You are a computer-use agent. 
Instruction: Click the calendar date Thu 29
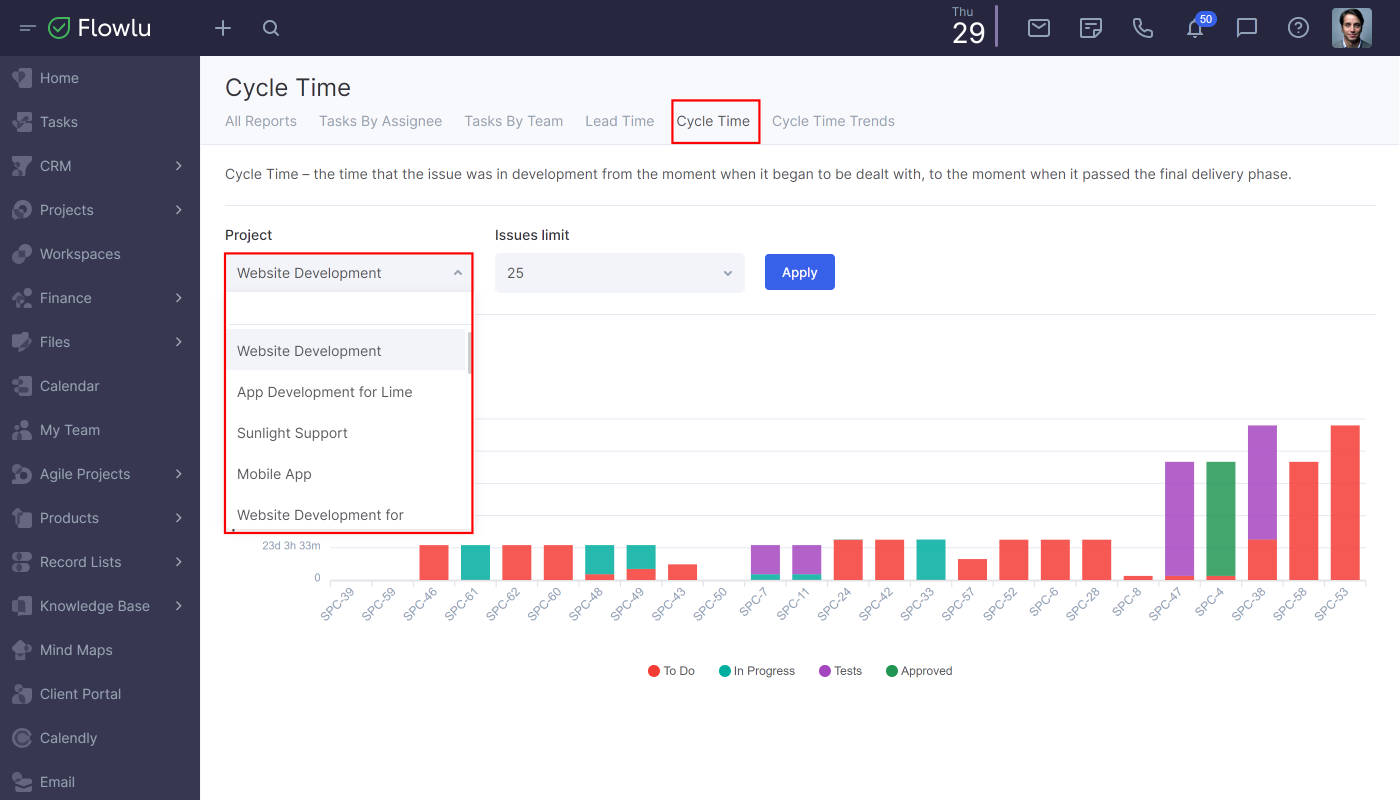point(968,26)
